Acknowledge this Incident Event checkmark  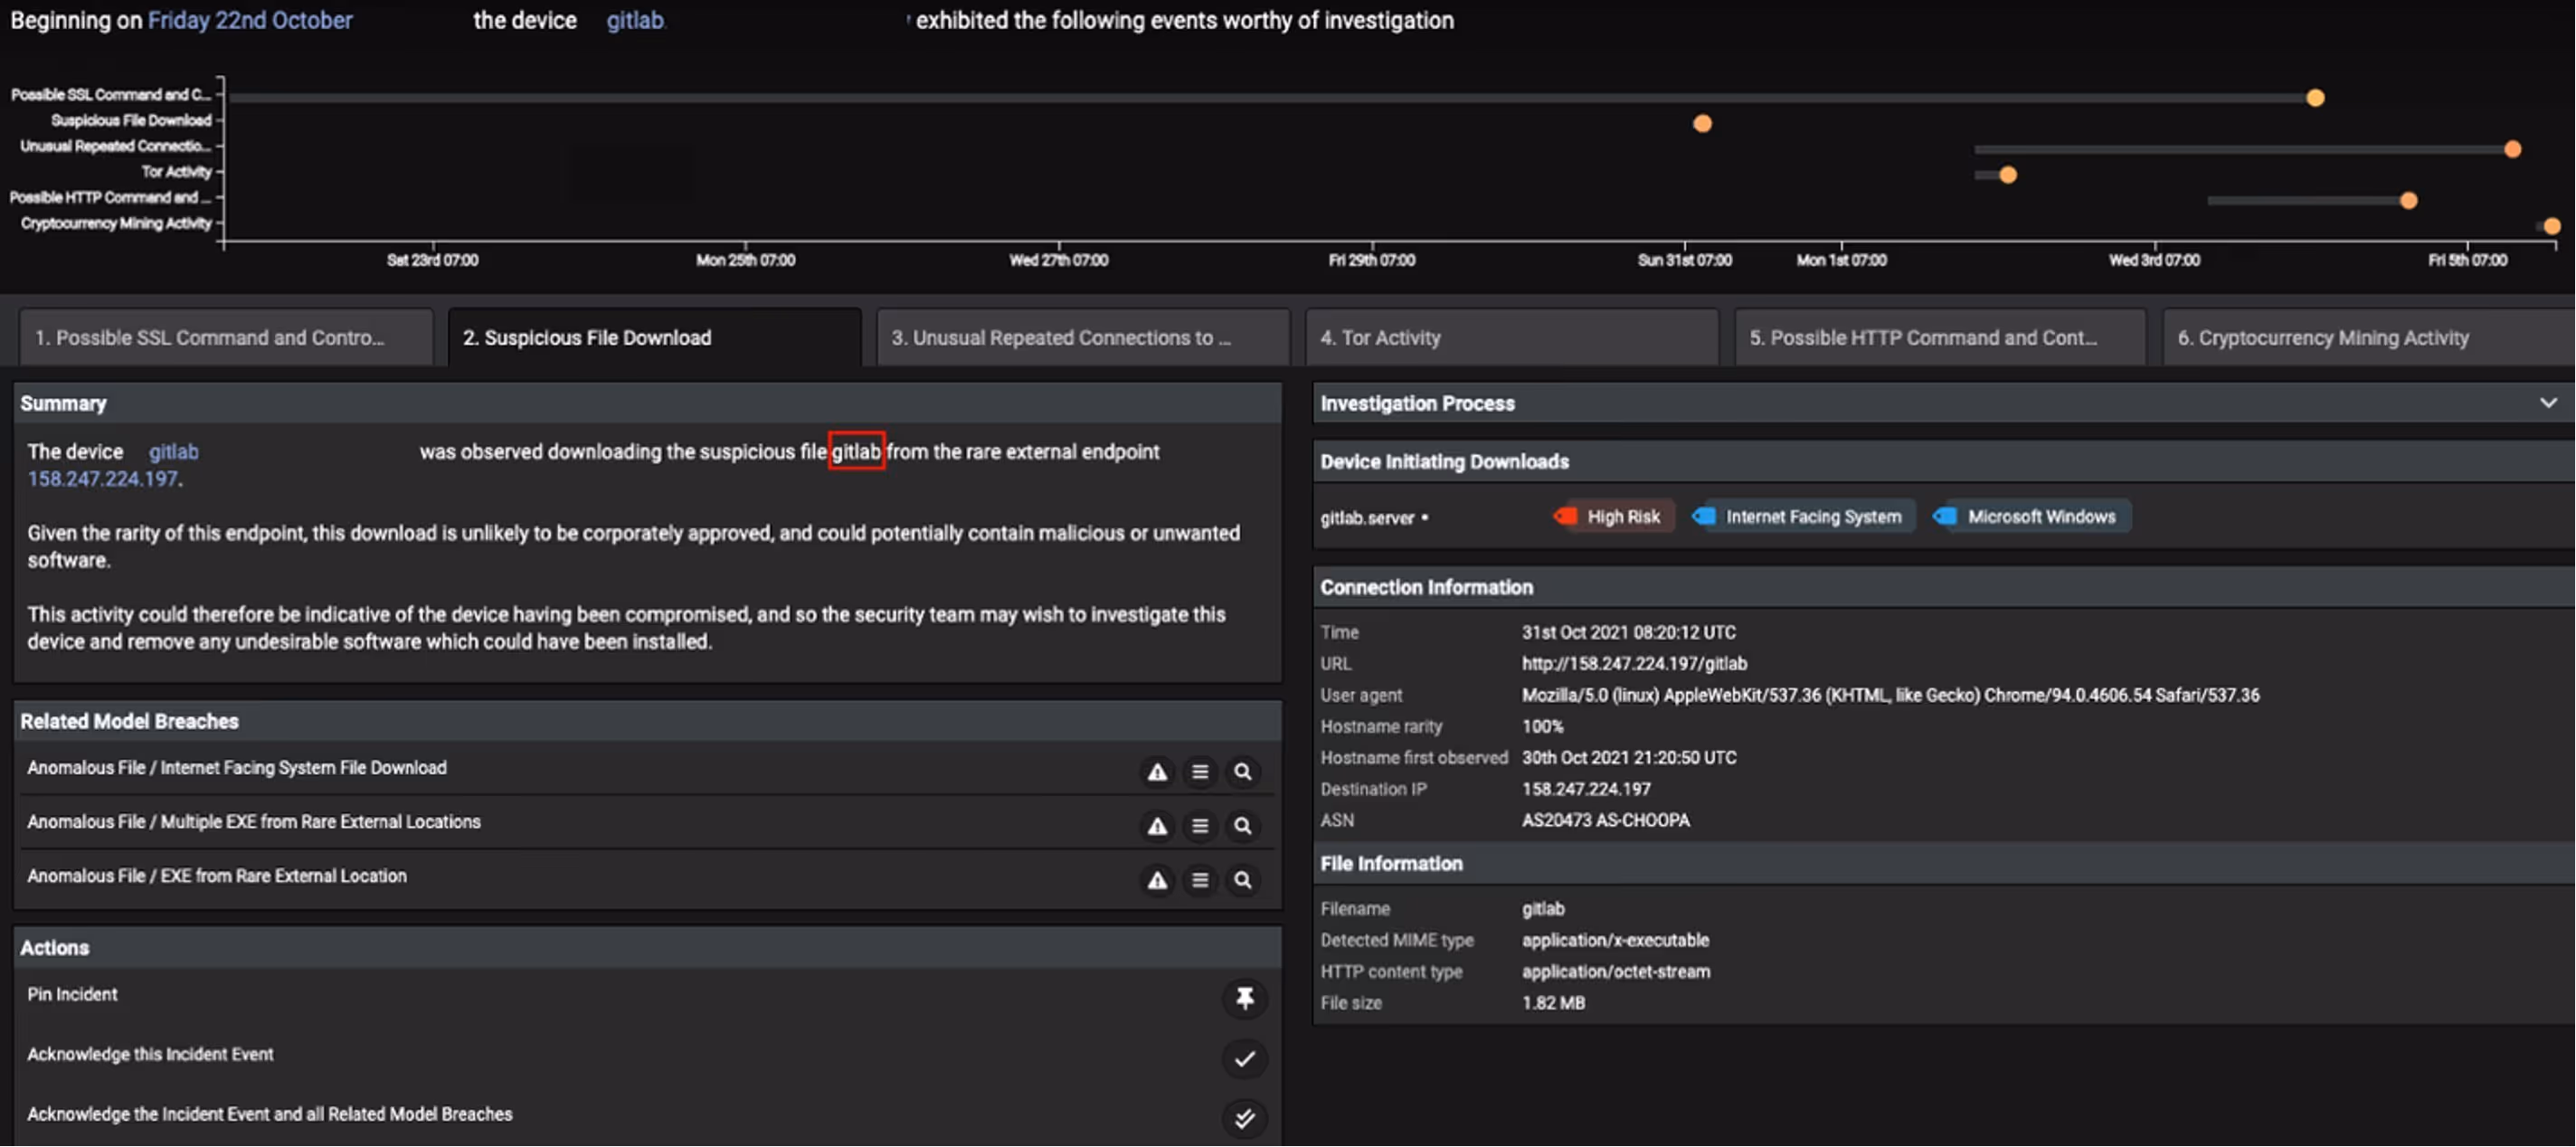pyautogui.click(x=1244, y=1058)
